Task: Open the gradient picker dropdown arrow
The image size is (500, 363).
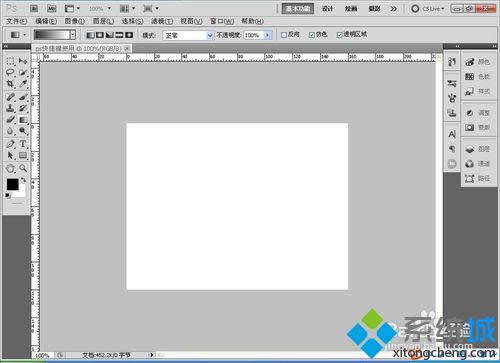Action: (72, 35)
